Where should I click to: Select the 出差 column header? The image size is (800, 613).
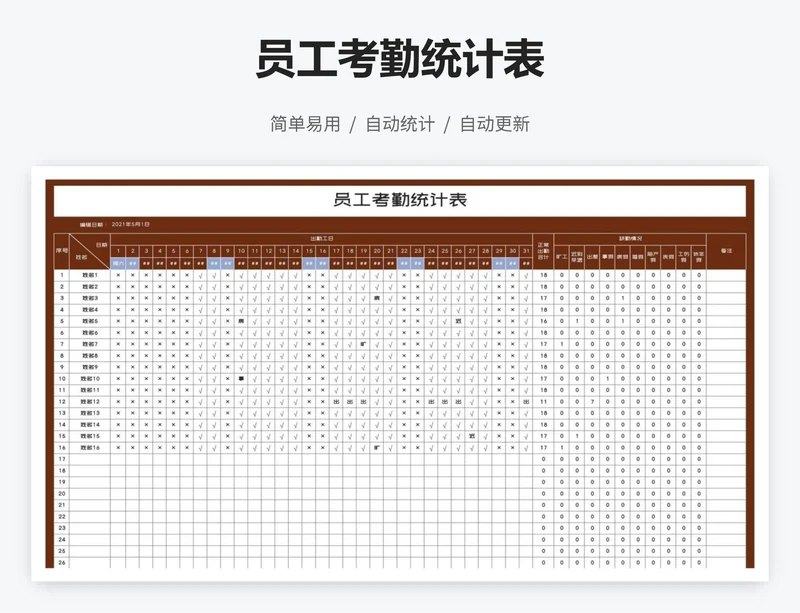click(x=592, y=257)
